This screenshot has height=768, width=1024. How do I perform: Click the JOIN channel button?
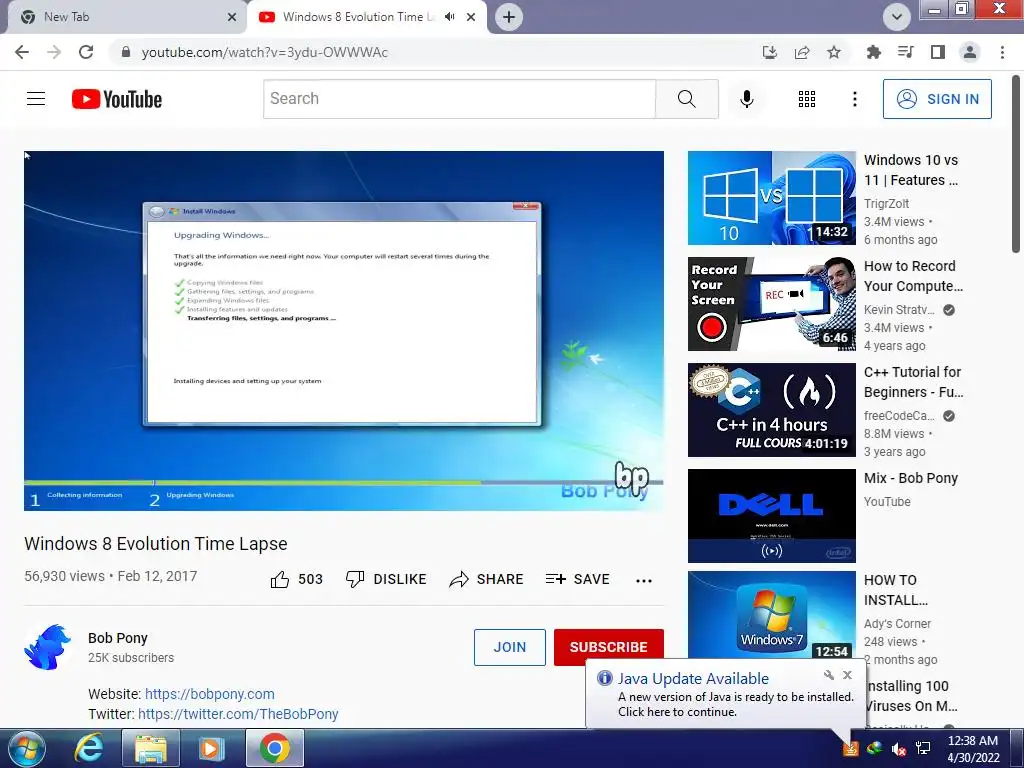click(509, 647)
